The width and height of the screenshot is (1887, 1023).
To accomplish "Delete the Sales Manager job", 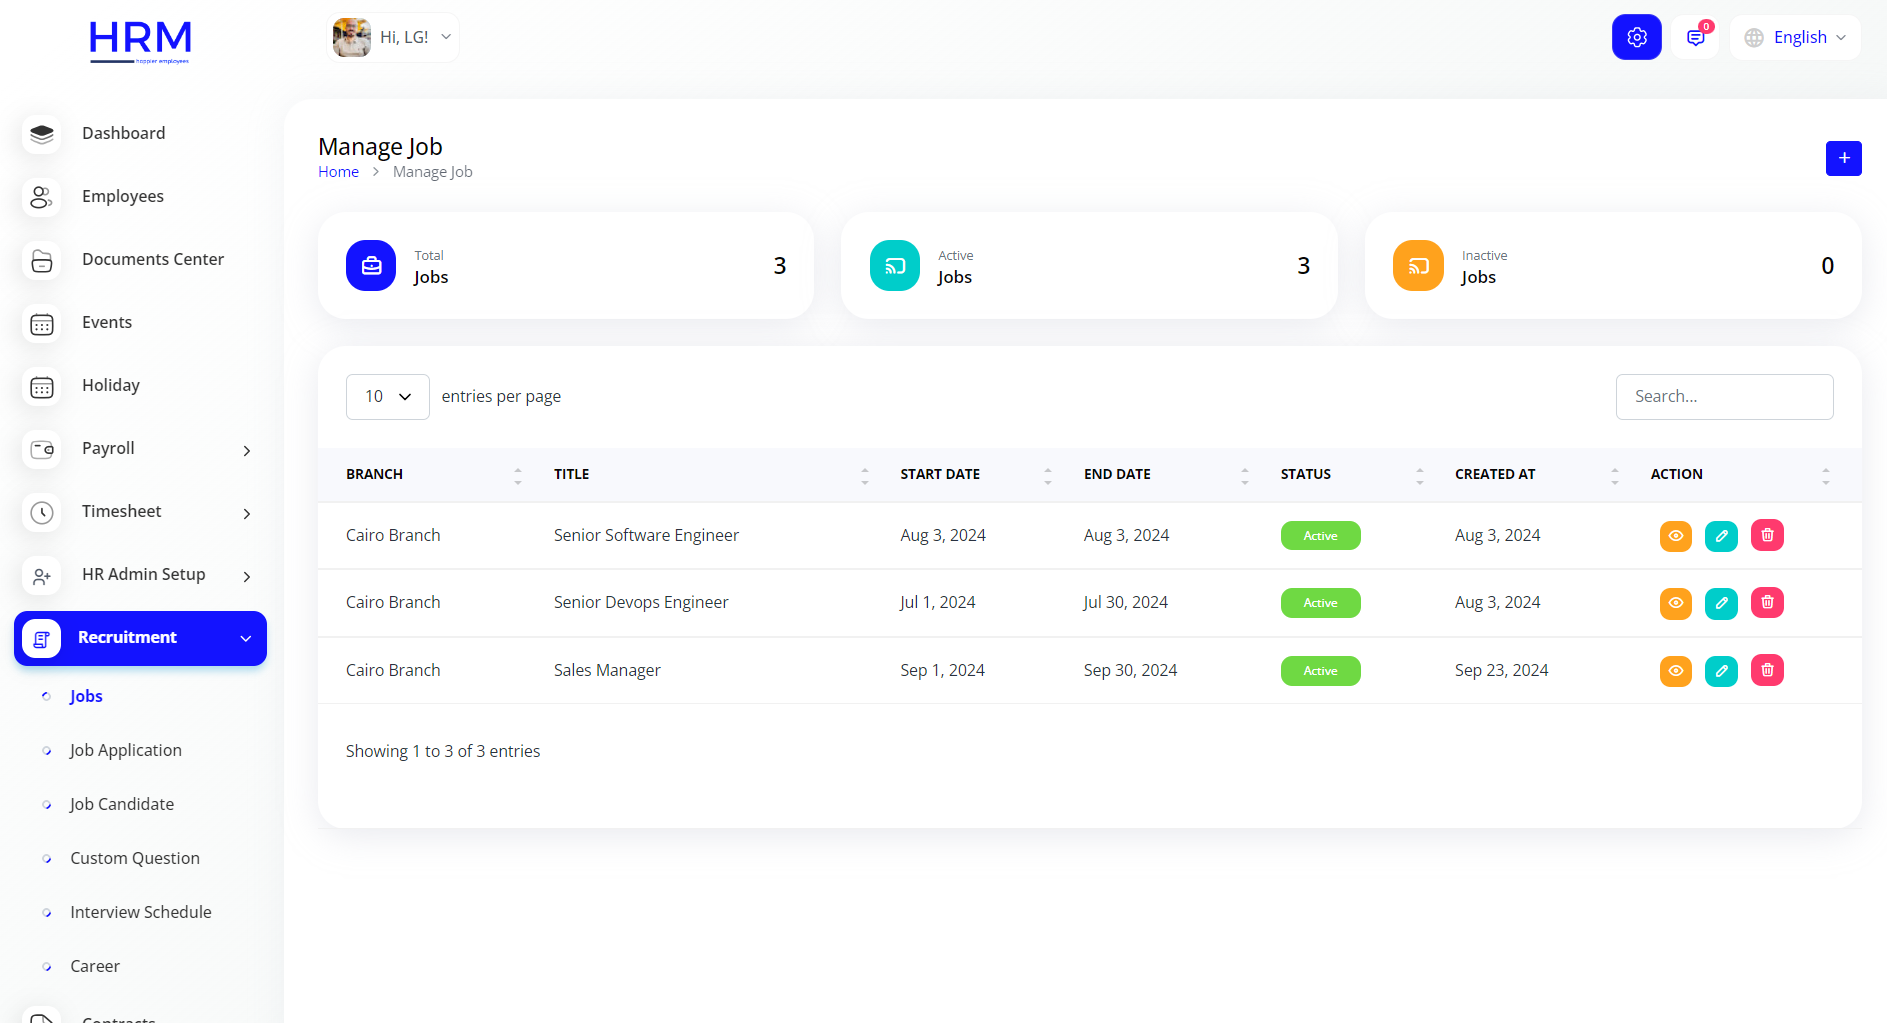I will pyautogui.click(x=1767, y=670).
